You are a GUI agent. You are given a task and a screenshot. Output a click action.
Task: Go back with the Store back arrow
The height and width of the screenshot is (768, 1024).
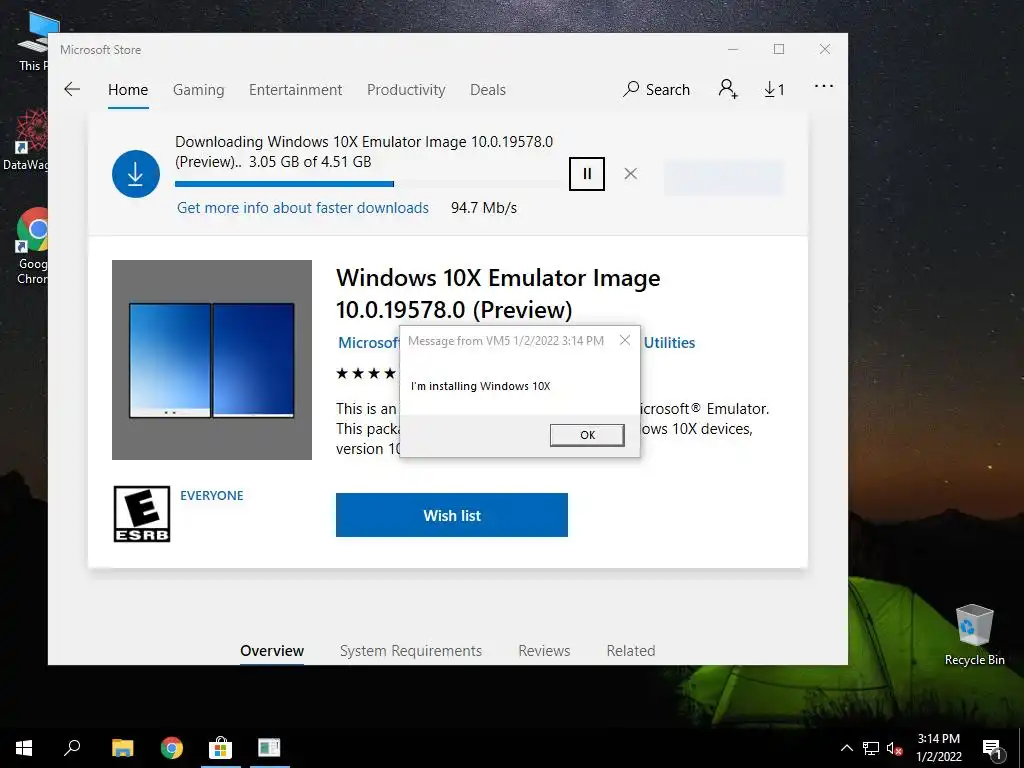pos(72,89)
